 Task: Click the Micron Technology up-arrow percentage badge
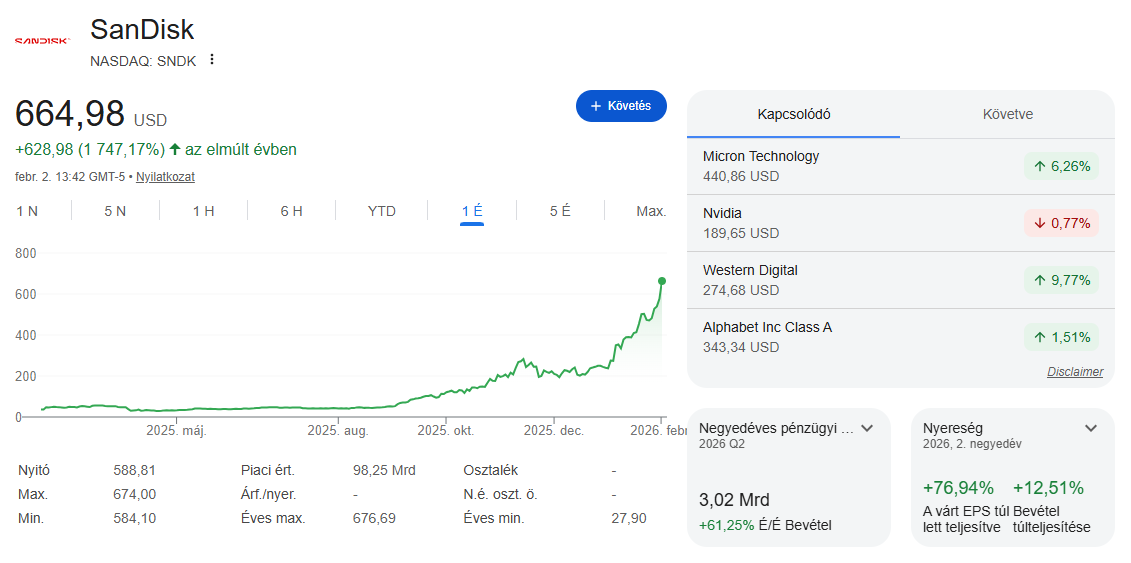tap(1060, 166)
